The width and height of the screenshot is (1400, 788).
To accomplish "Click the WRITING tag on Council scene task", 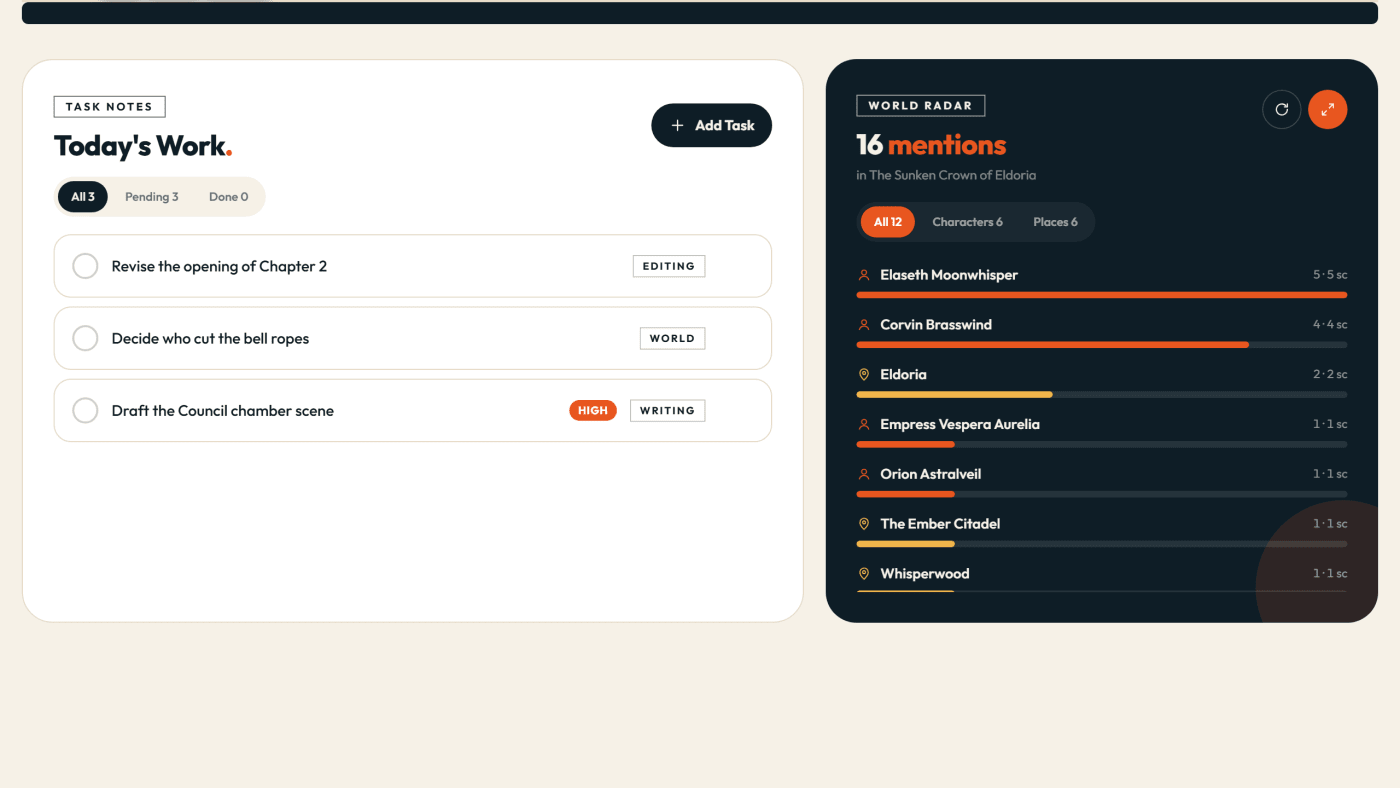I will 667,410.
